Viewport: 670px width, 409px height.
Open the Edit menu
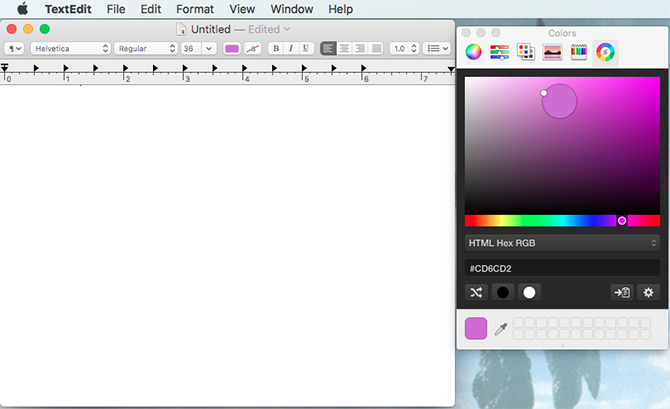[x=151, y=9]
